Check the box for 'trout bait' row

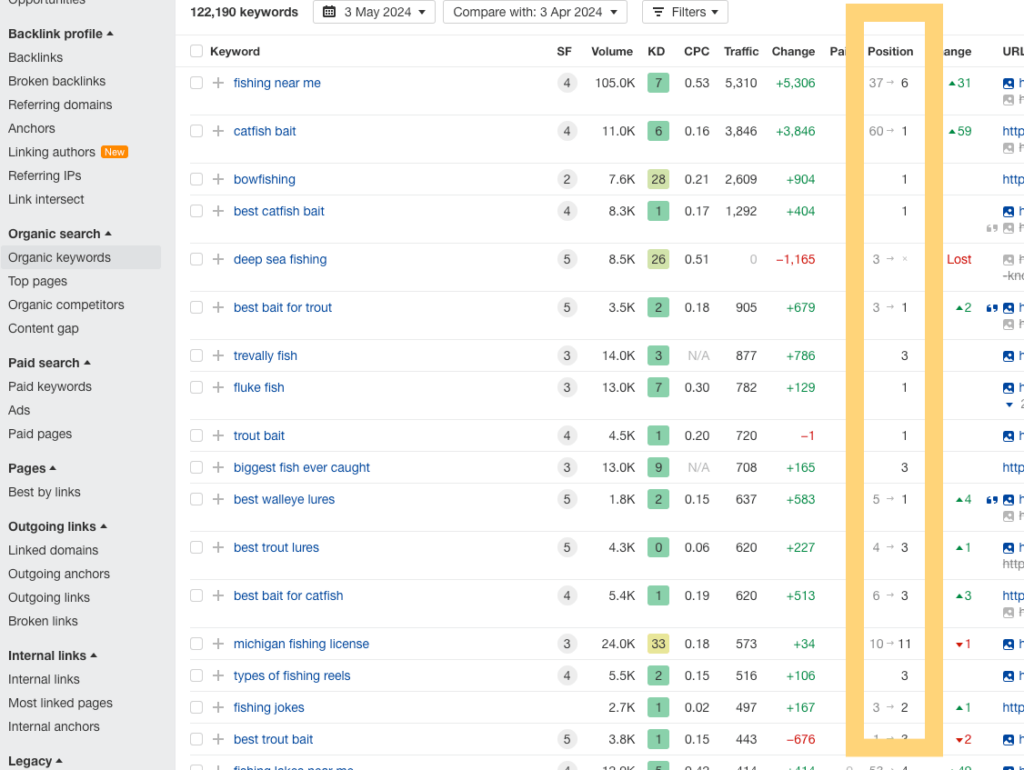(196, 436)
